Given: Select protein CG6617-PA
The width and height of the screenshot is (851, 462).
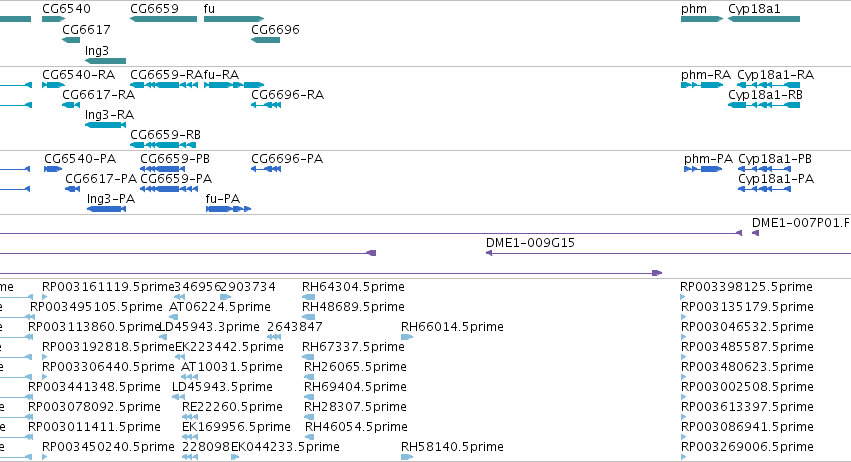Looking at the screenshot, I should pyautogui.click(x=100, y=179).
